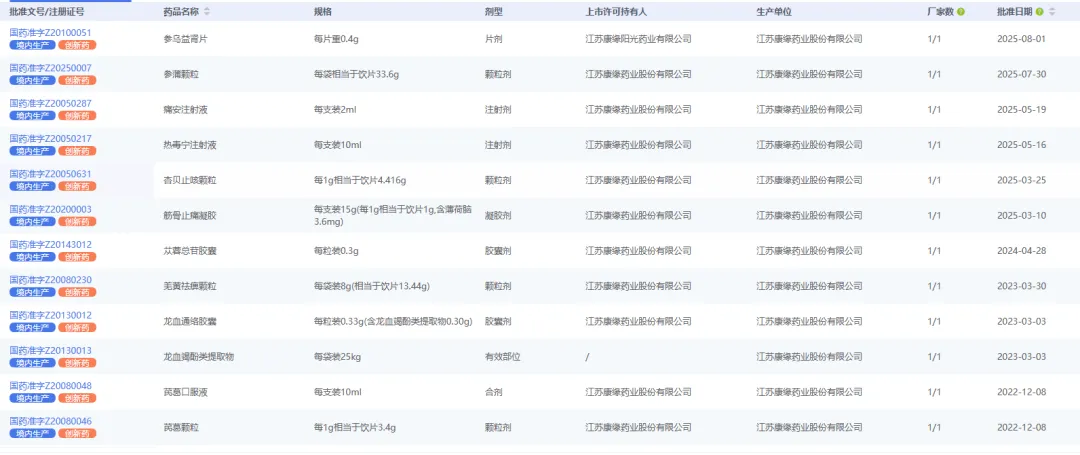Select the 热毒宁注射液 drug name cell
Viewport: 1080px width, 455px height.
coord(189,145)
